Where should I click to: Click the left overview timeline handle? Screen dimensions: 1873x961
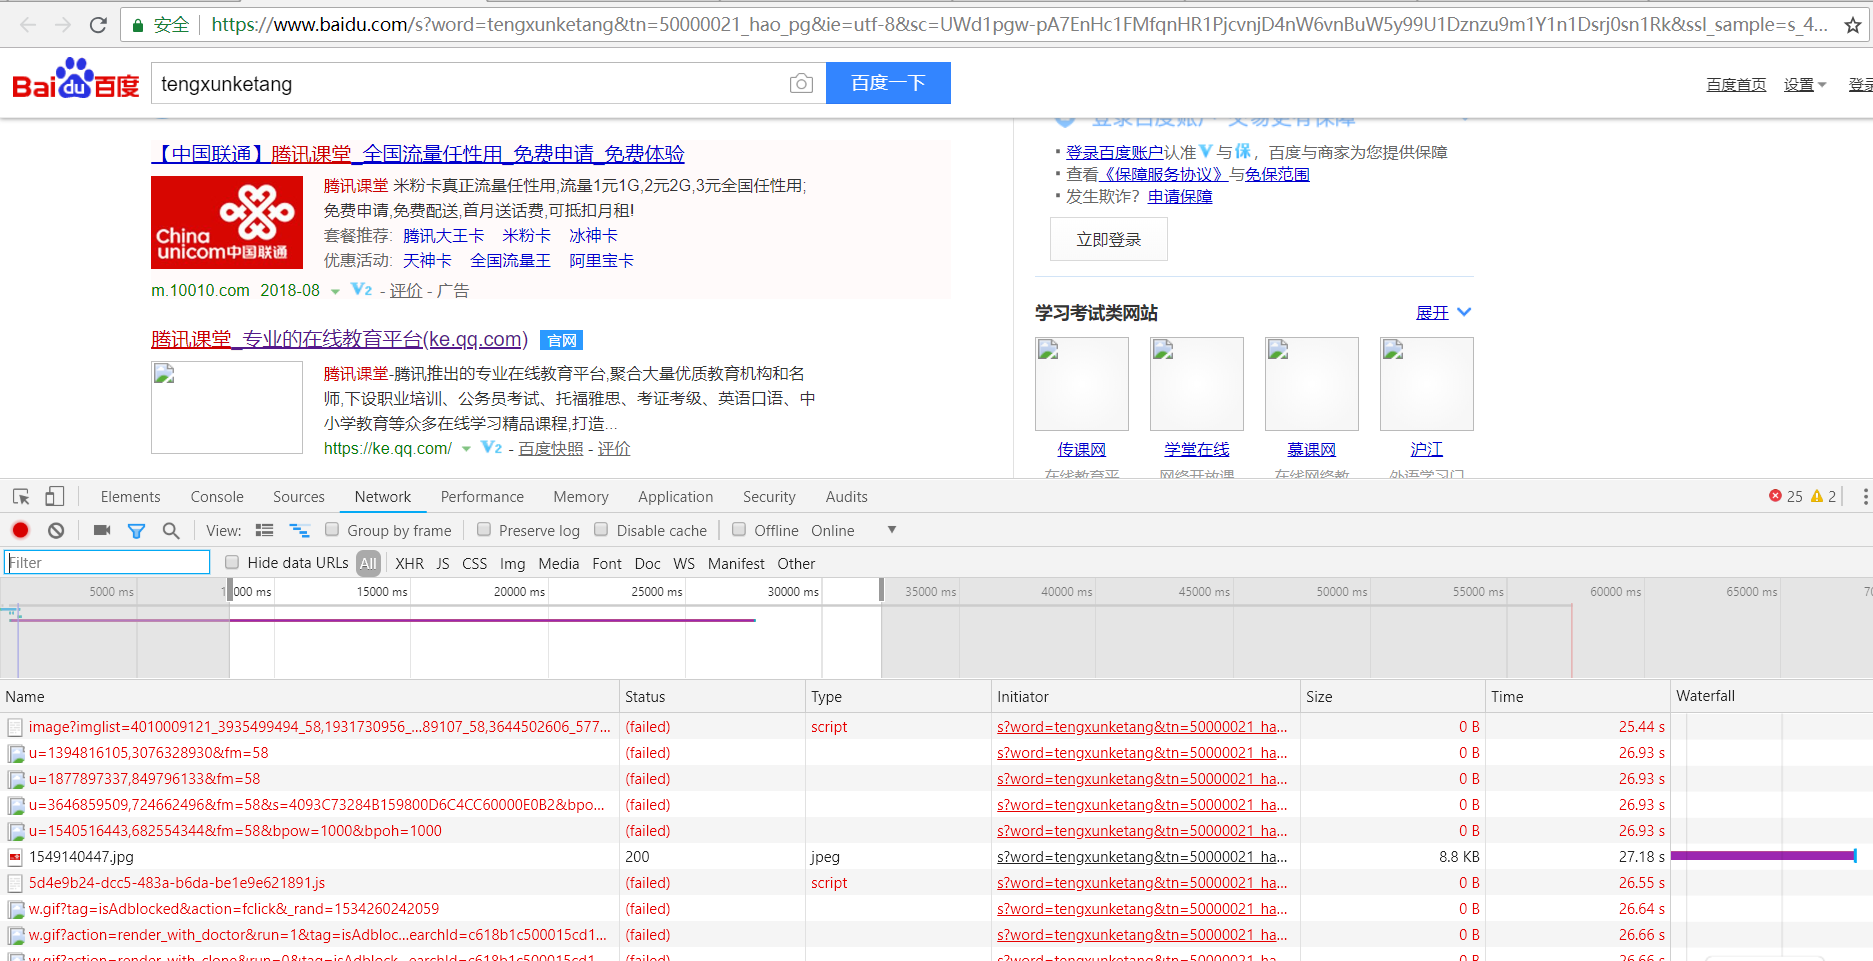(x=229, y=590)
